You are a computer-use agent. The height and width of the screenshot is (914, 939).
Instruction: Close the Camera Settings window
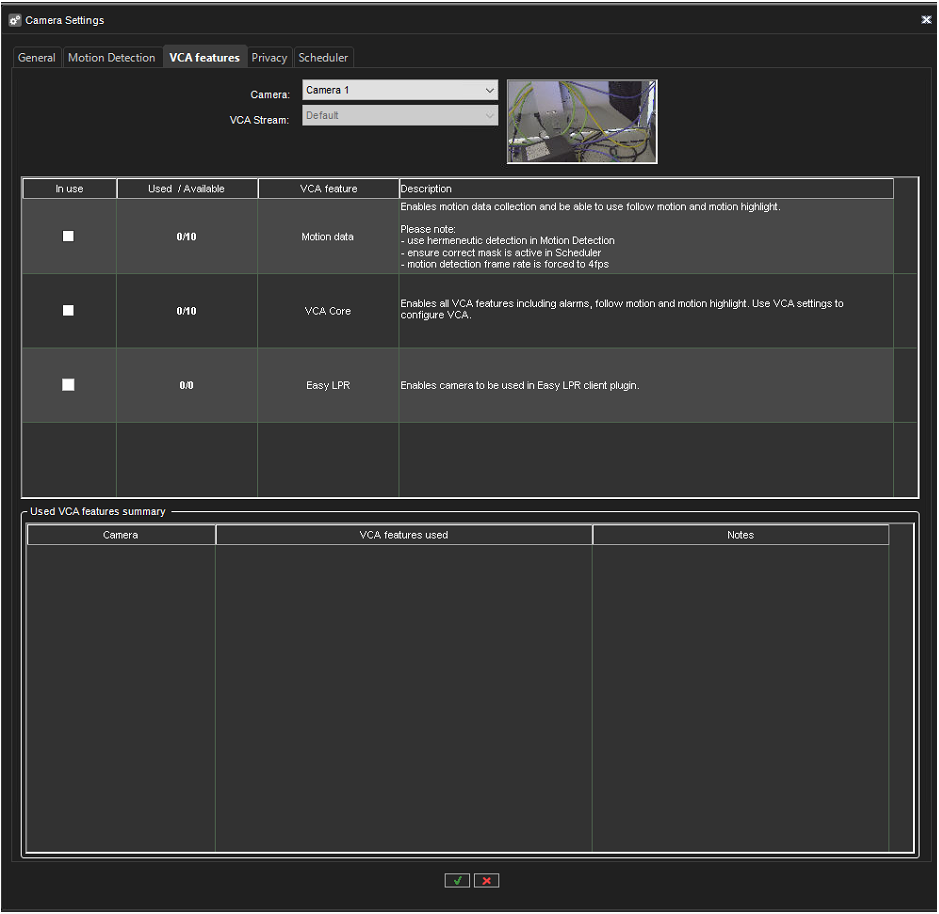(x=925, y=20)
